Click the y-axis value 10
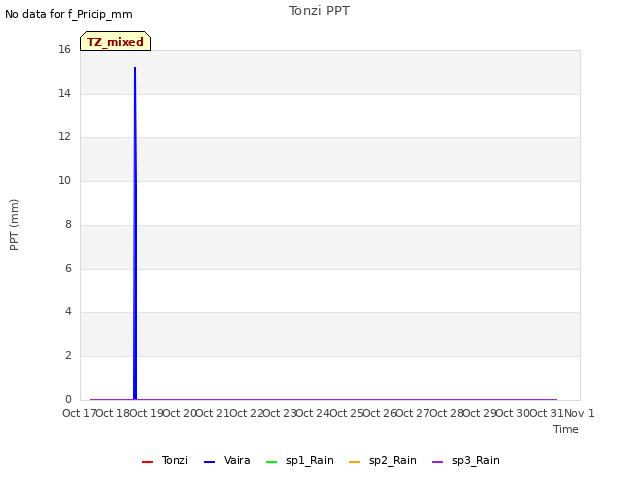 [64, 180]
